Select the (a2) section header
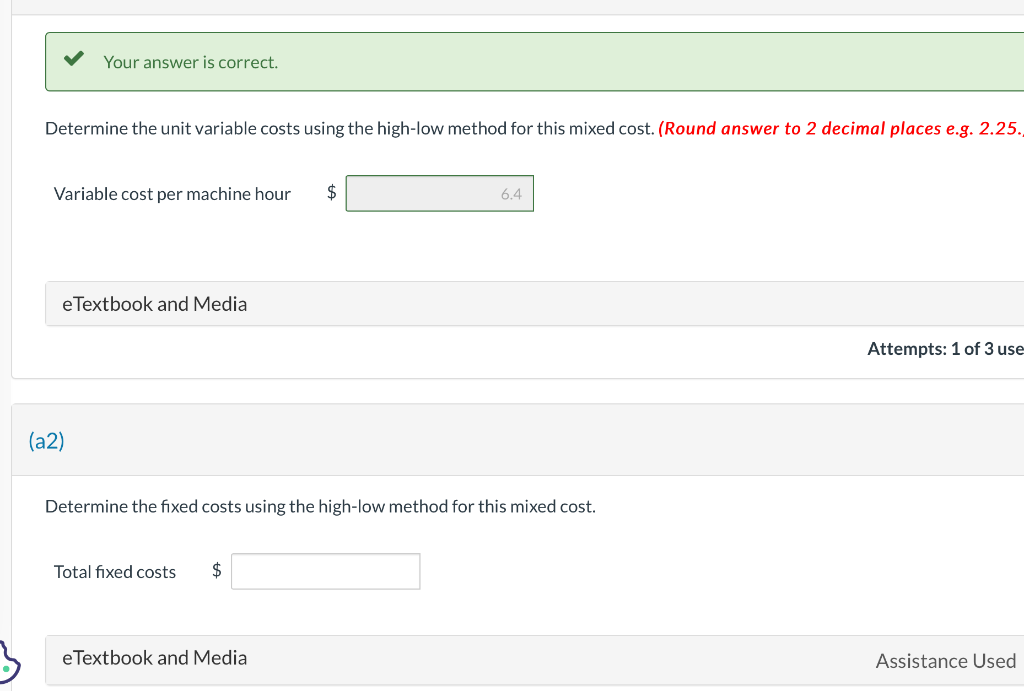Image resolution: width=1024 pixels, height=691 pixels. coord(46,441)
